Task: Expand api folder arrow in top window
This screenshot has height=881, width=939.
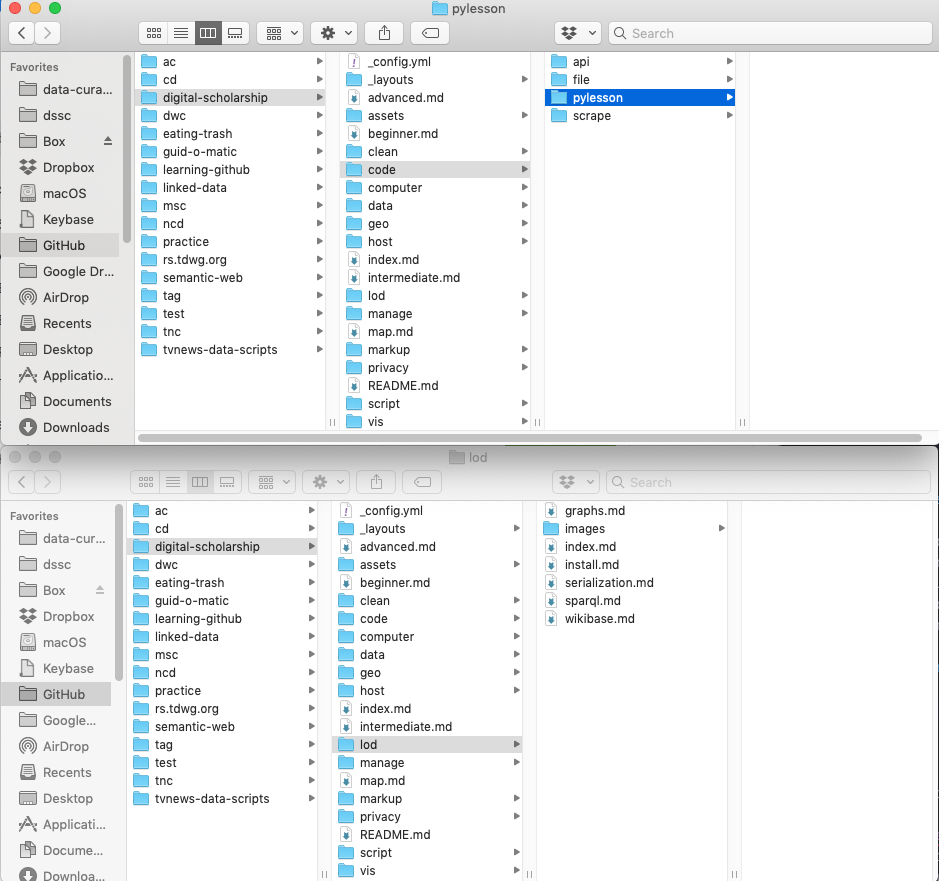Action: [729, 61]
